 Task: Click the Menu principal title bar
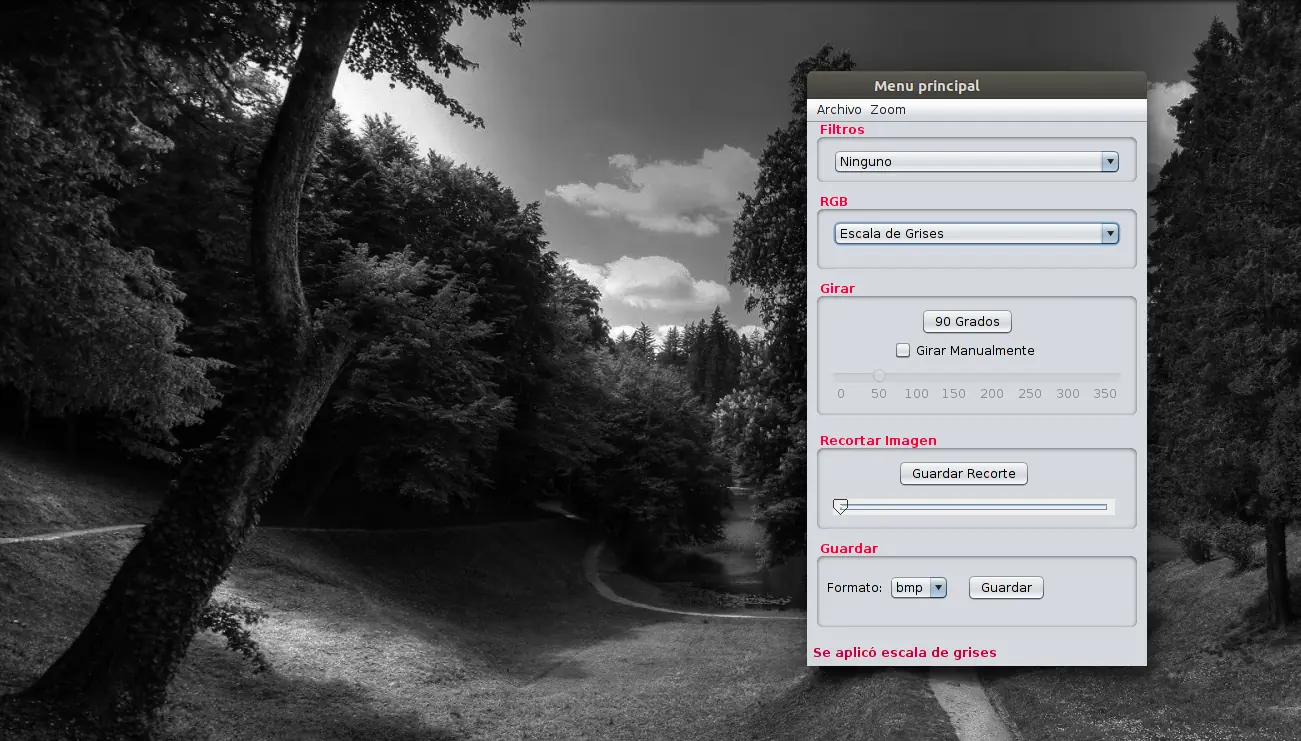[976, 85]
